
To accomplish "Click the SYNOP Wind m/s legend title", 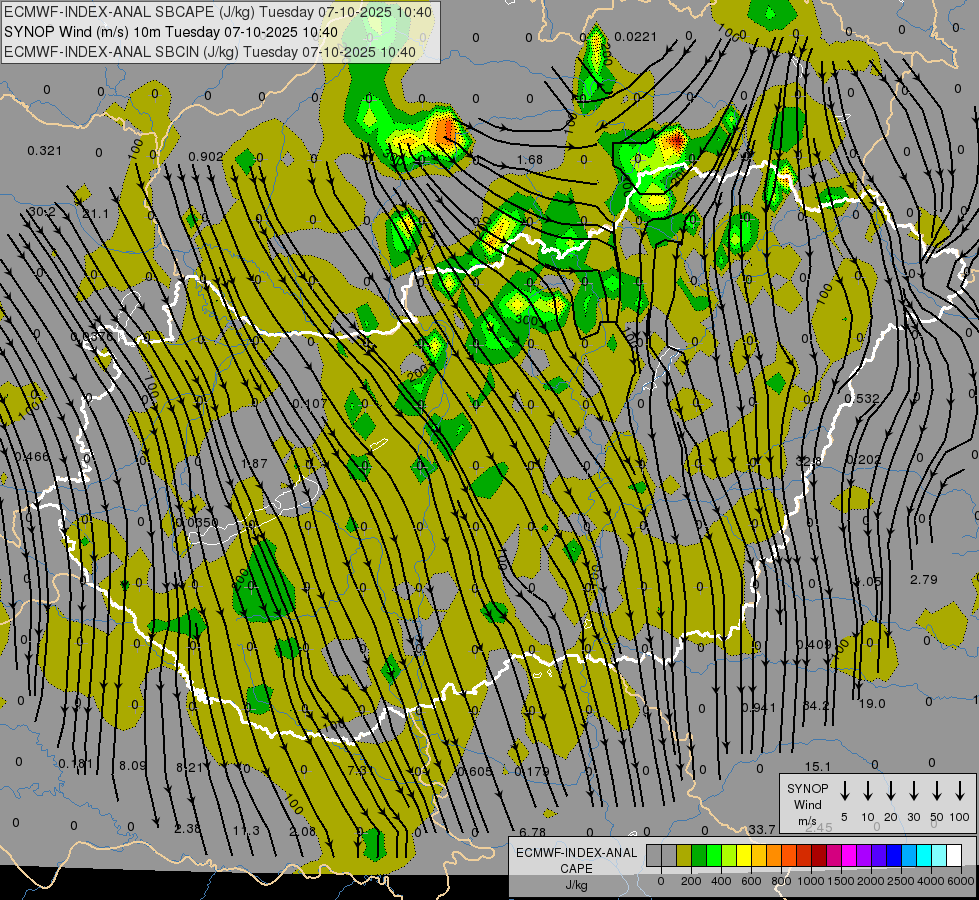I will (x=808, y=804).
